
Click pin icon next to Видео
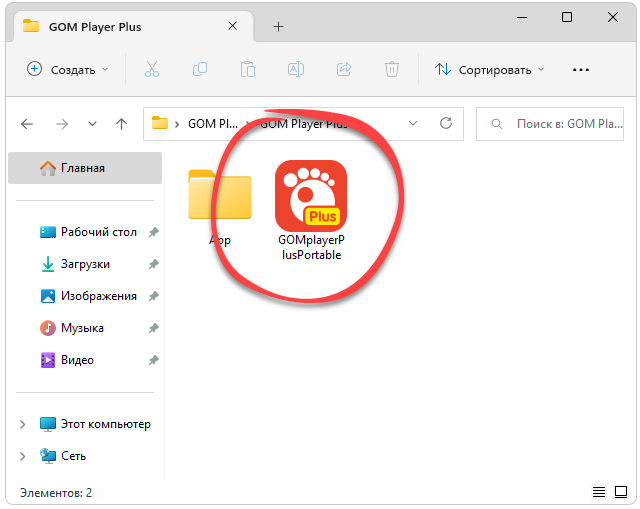coord(153,360)
